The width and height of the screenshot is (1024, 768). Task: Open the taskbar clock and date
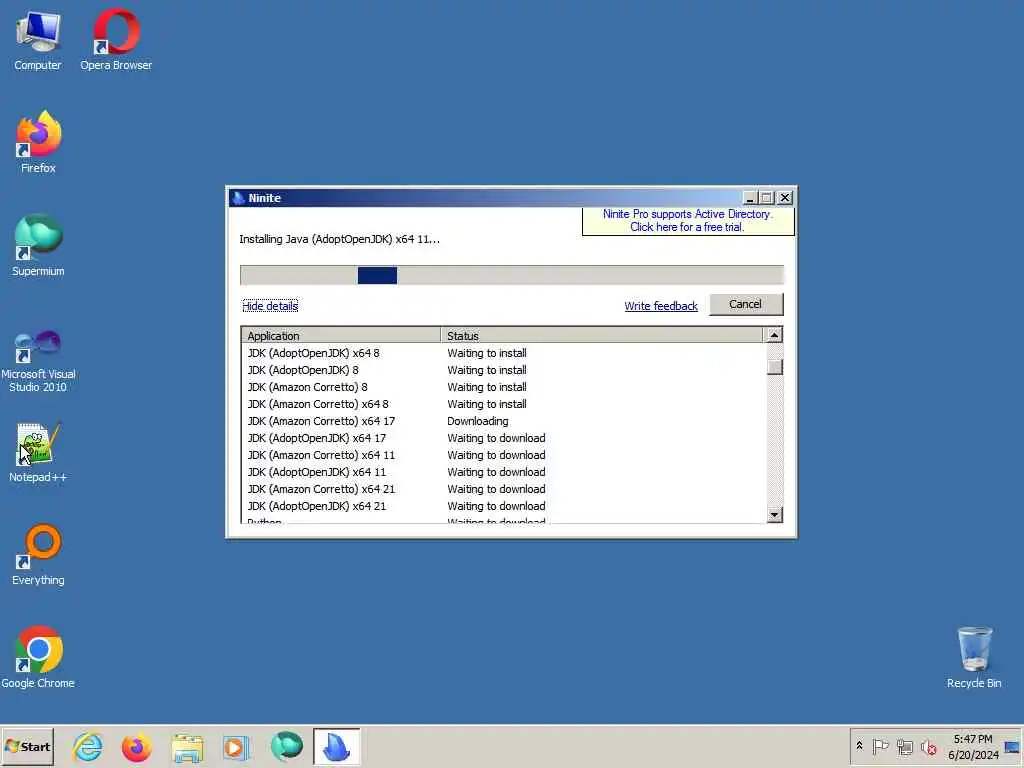tap(973, 746)
